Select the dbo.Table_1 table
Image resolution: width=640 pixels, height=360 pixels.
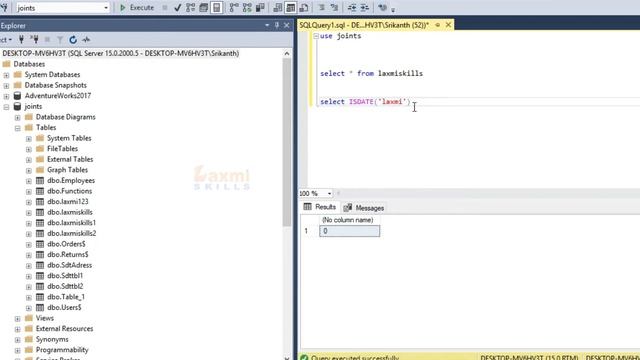coord(66,297)
